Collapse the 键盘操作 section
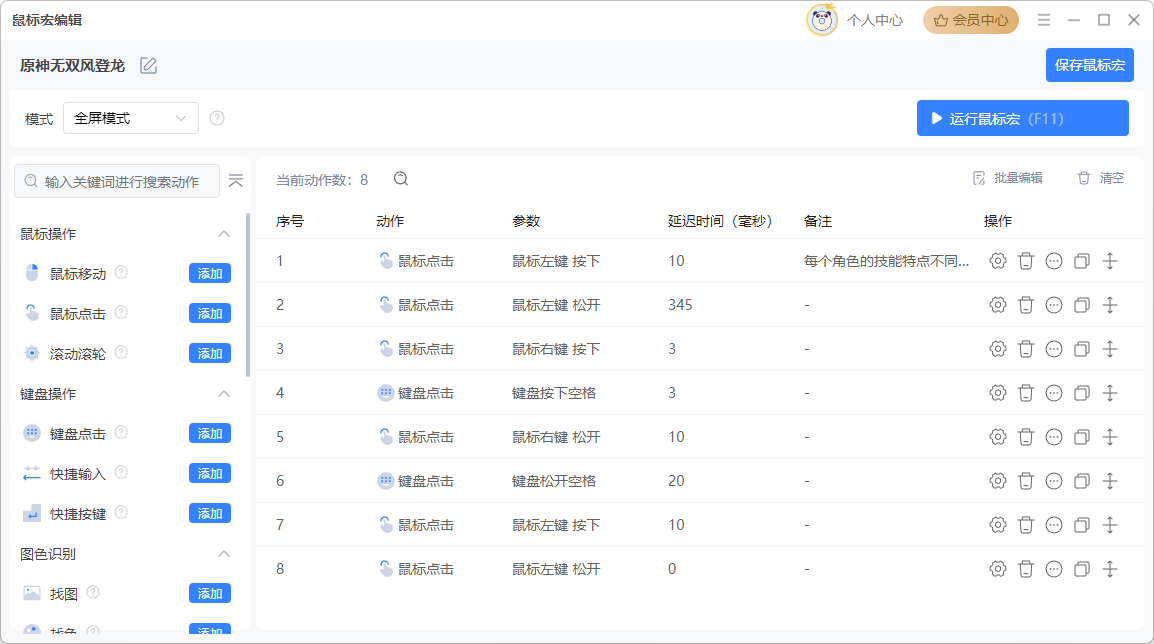This screenshot has height=644, width=1154. click(x=224, y=394)
